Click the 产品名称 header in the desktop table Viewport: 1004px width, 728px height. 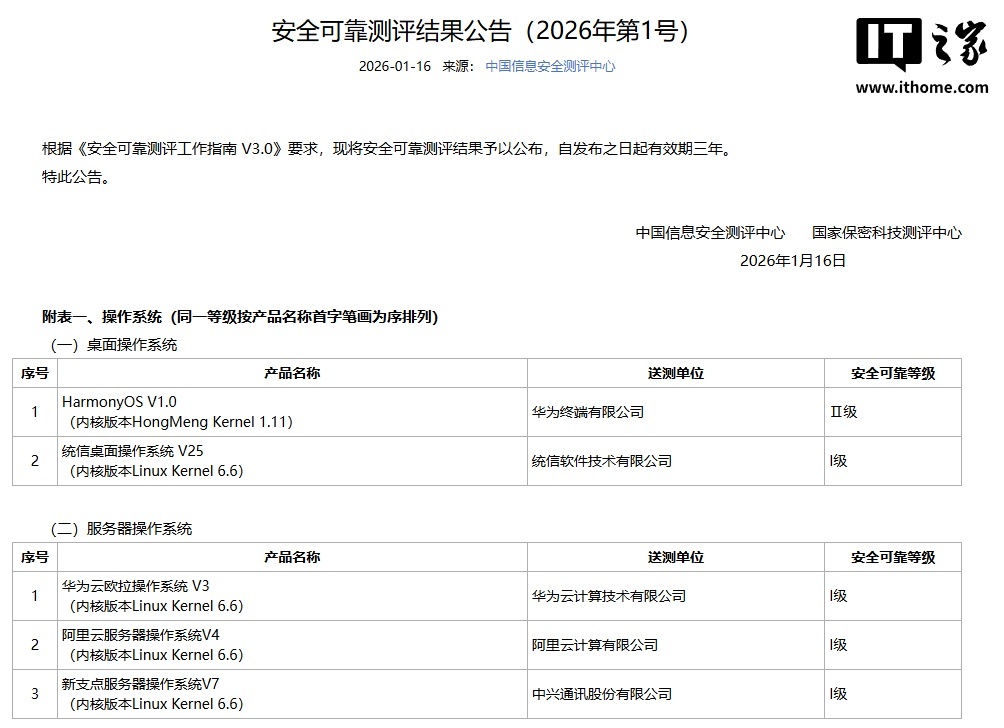(x=292, y=373)
